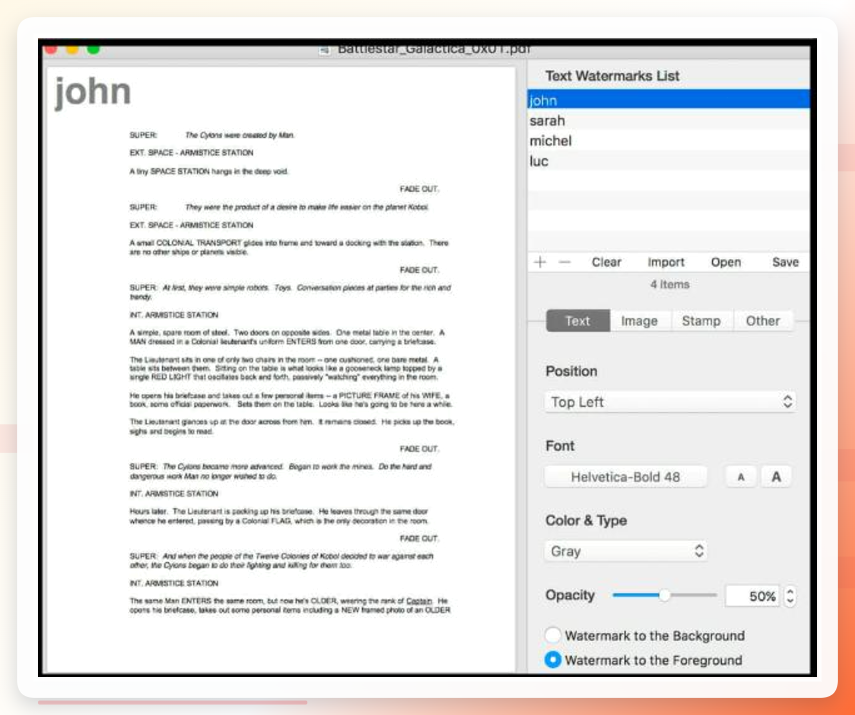Decrease font size with small A button
The height and width of the screenshot is (715, 855).
point(740,477)
